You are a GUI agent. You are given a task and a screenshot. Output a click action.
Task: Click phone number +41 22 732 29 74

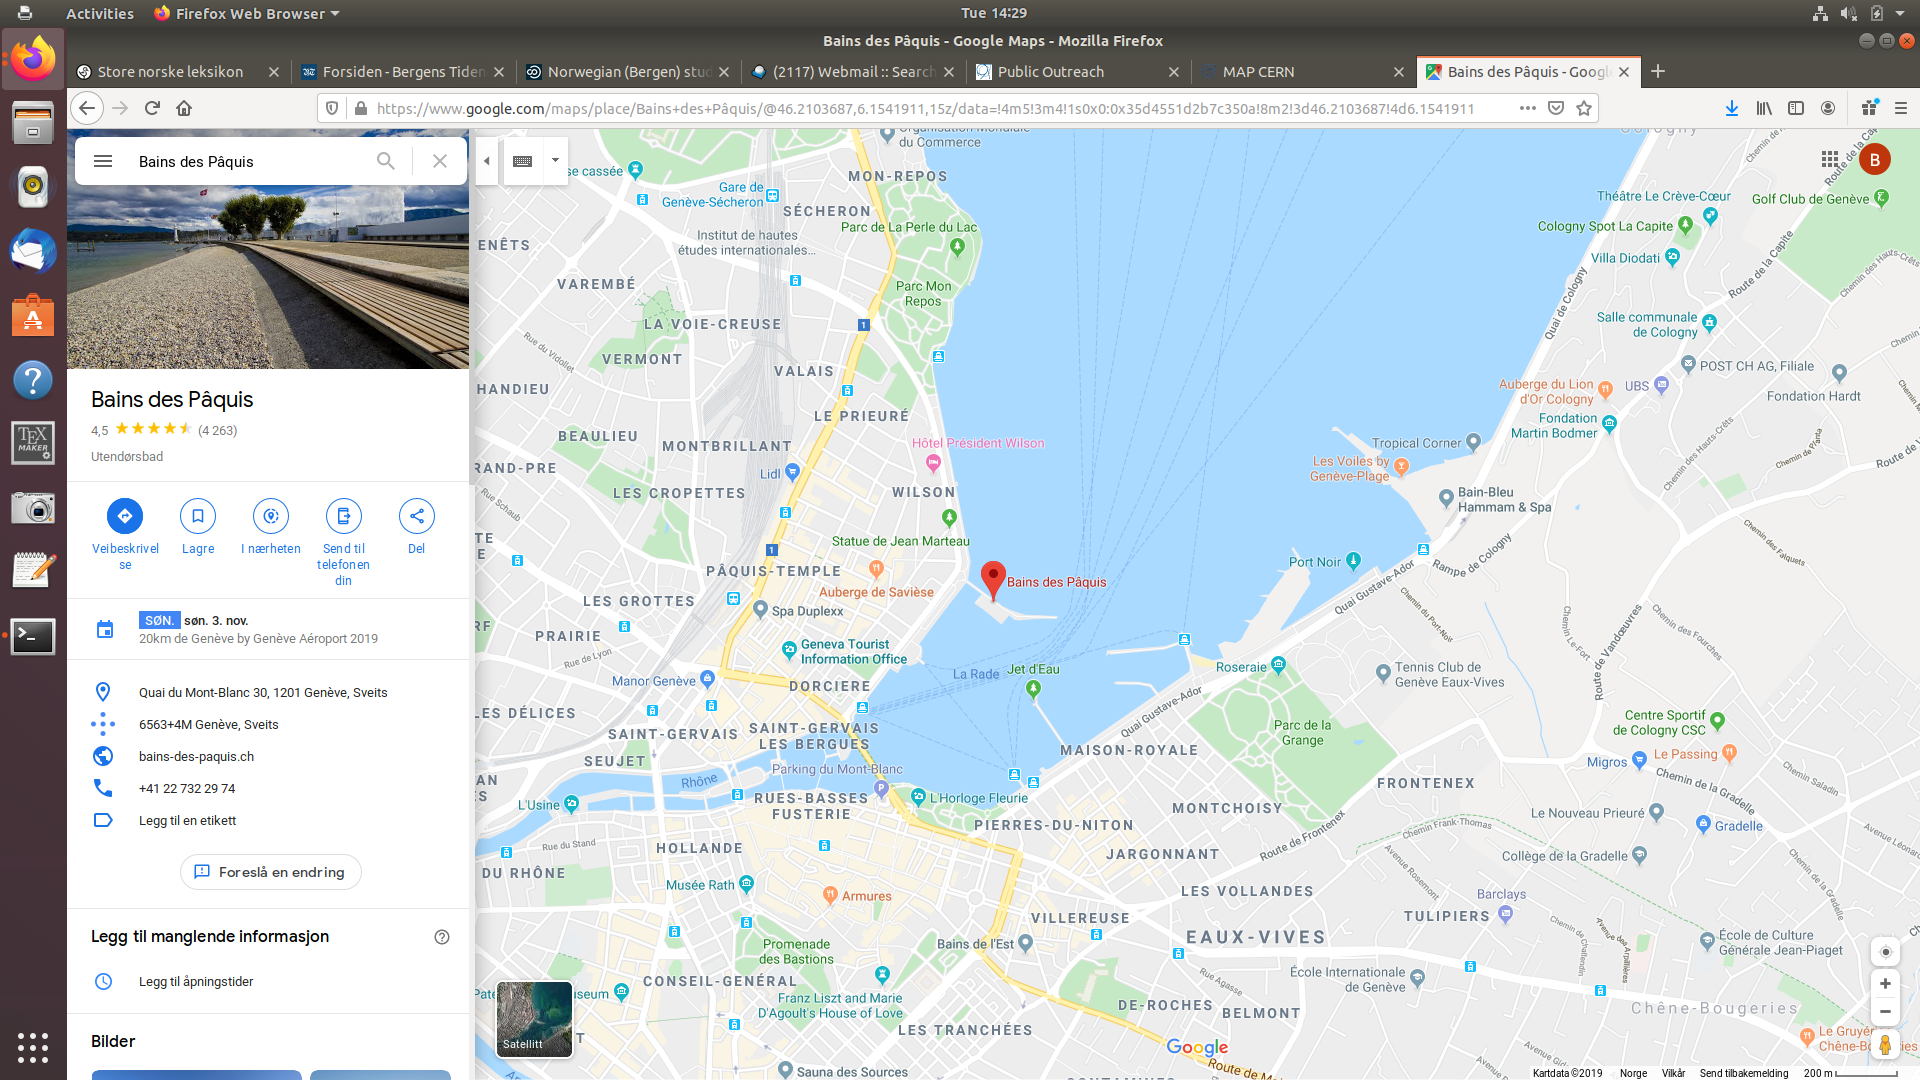187,788
